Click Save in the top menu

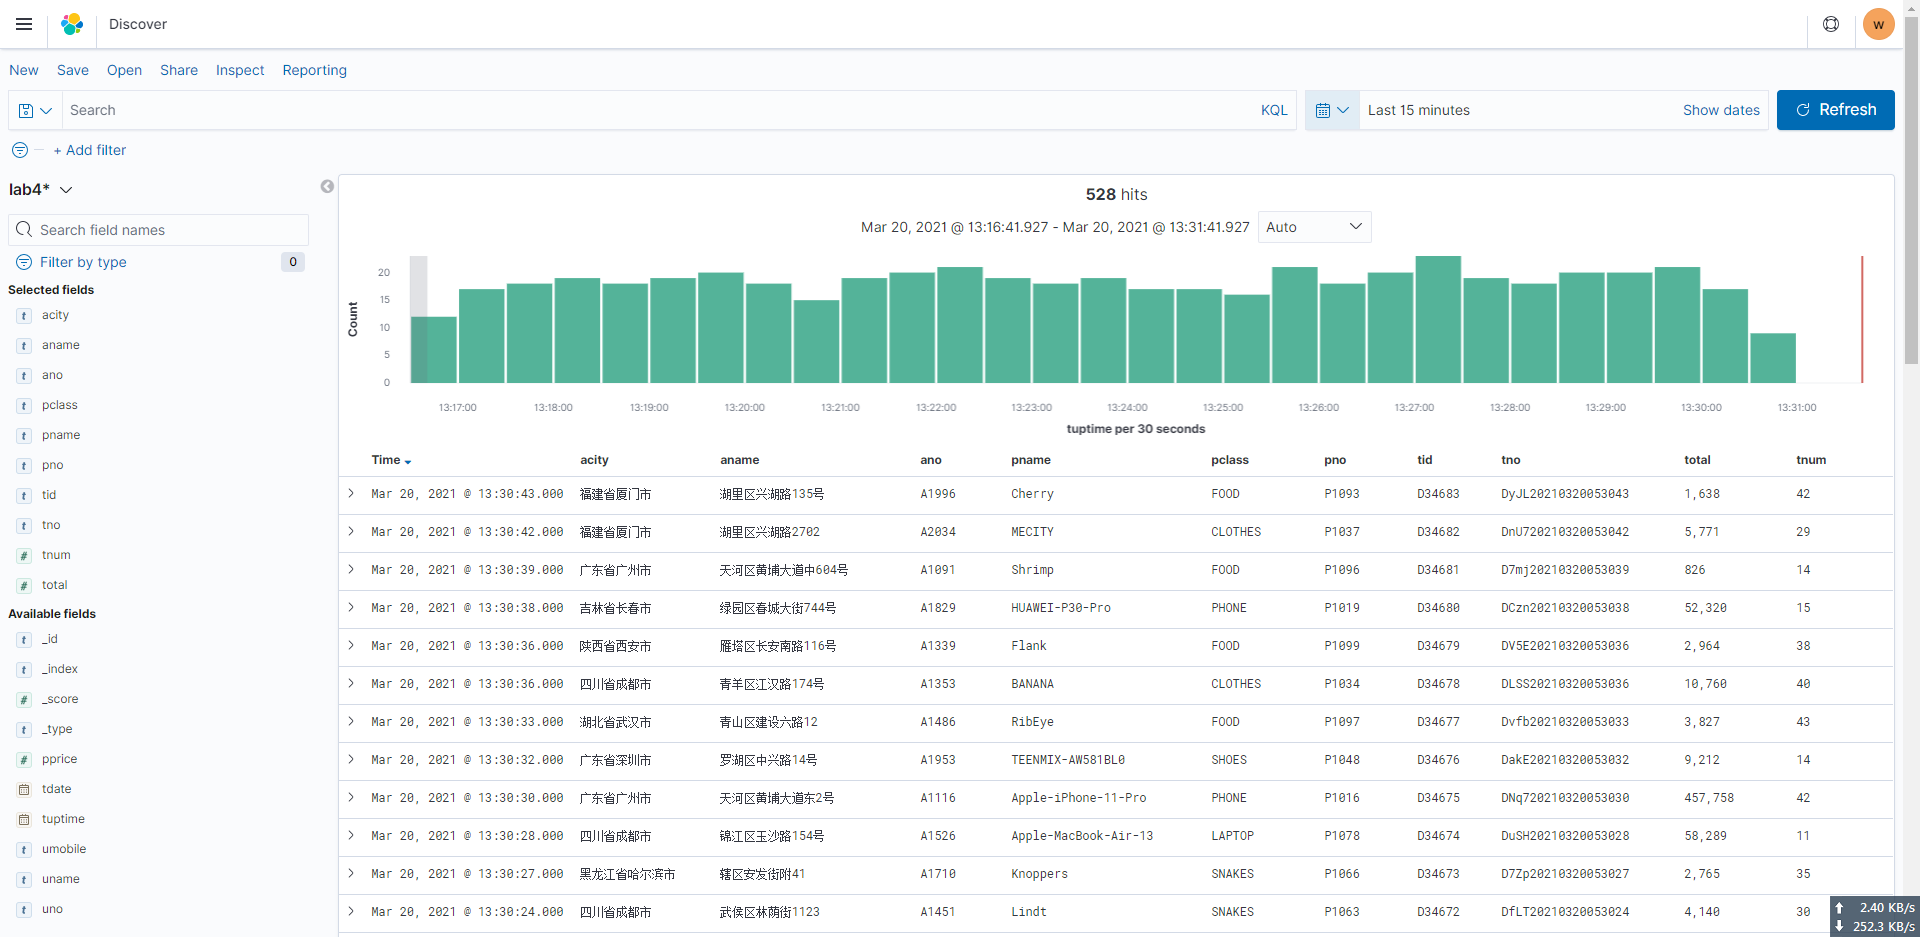[73, 70]
